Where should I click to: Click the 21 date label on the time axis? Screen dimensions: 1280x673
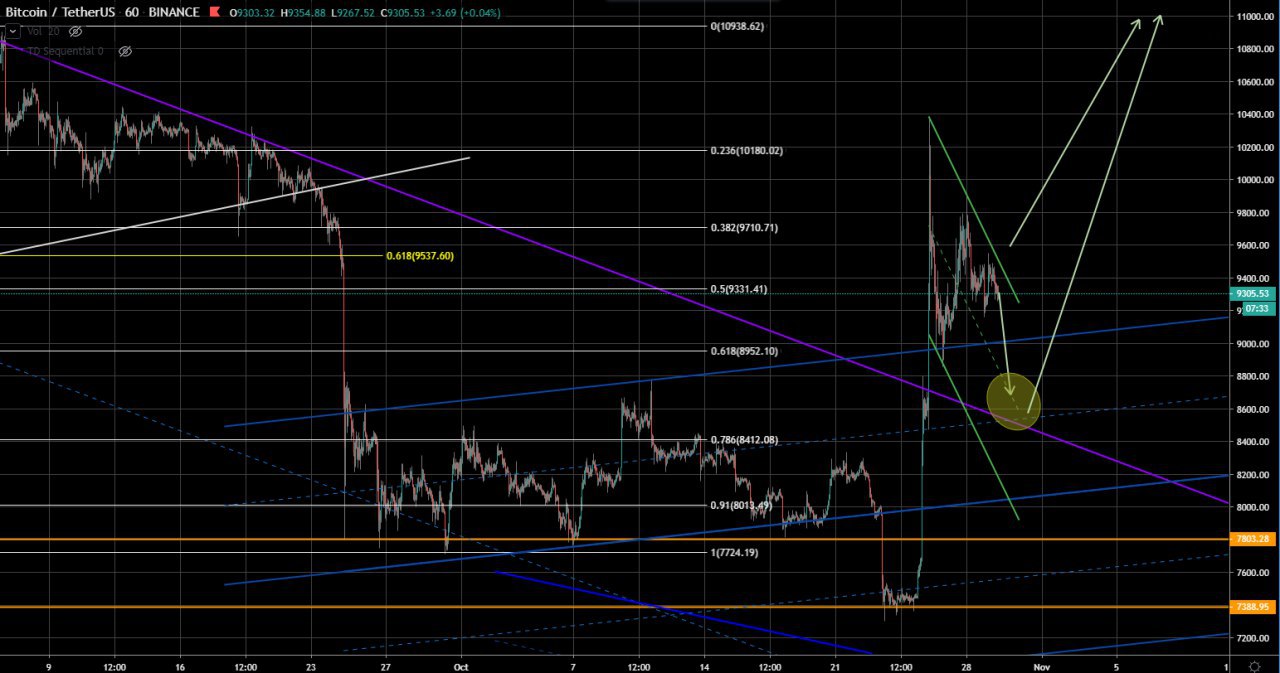(836, 665)
